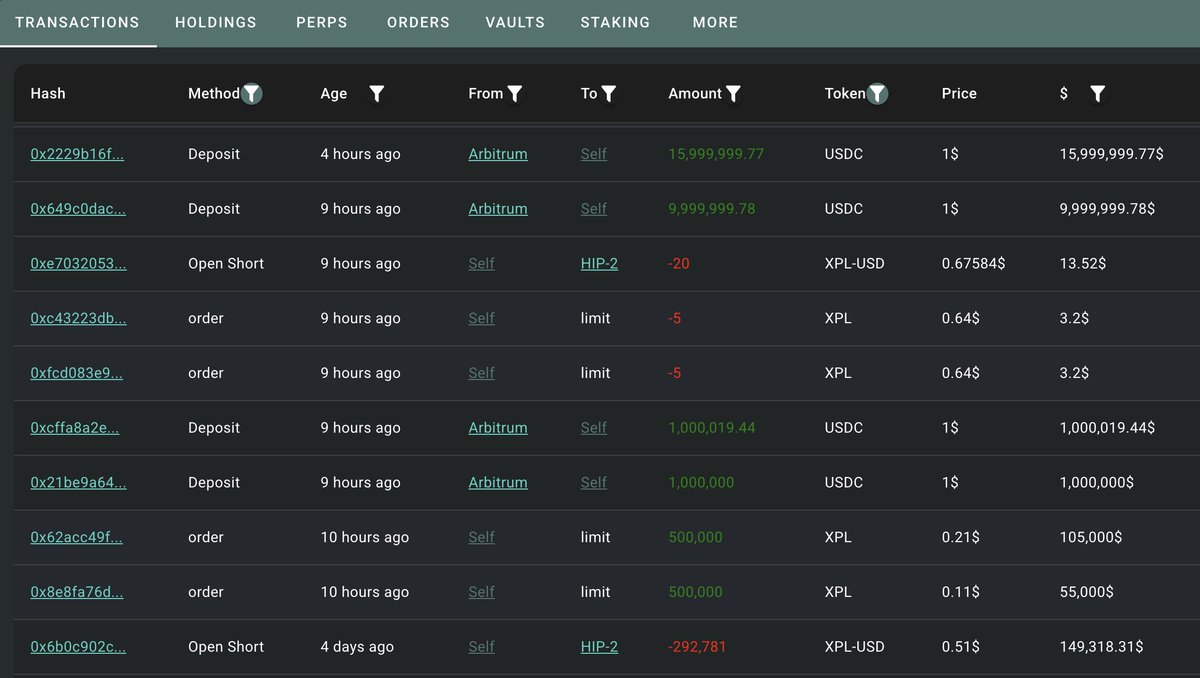Click HIP-2 link in the -292,781 short row
1200x678 pixels.
(x=599, y=647)
